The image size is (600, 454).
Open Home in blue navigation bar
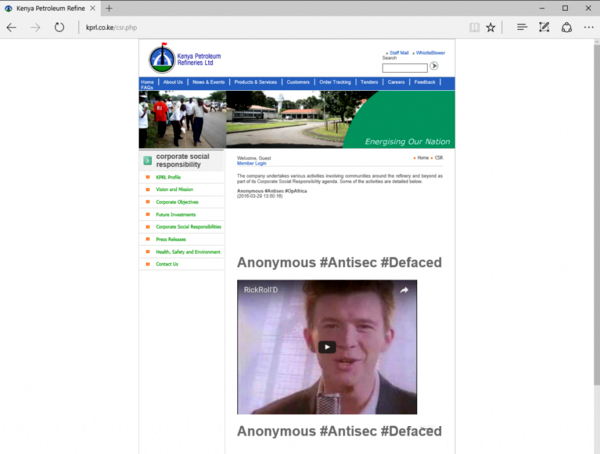[147, 82]
